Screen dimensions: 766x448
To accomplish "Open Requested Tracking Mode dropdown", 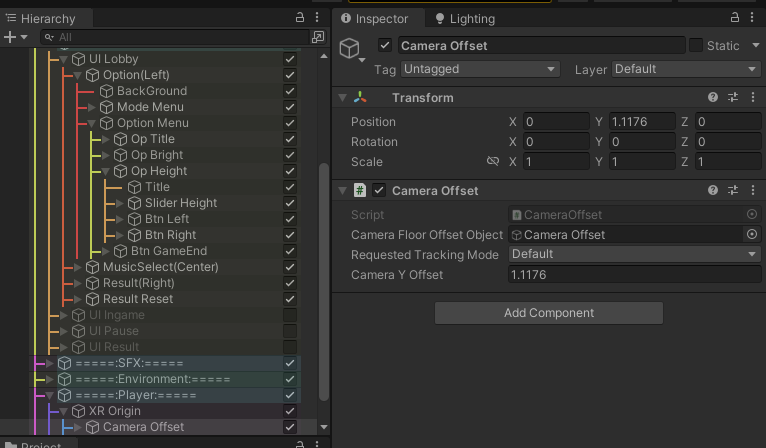I will click(x=634, y=254).
